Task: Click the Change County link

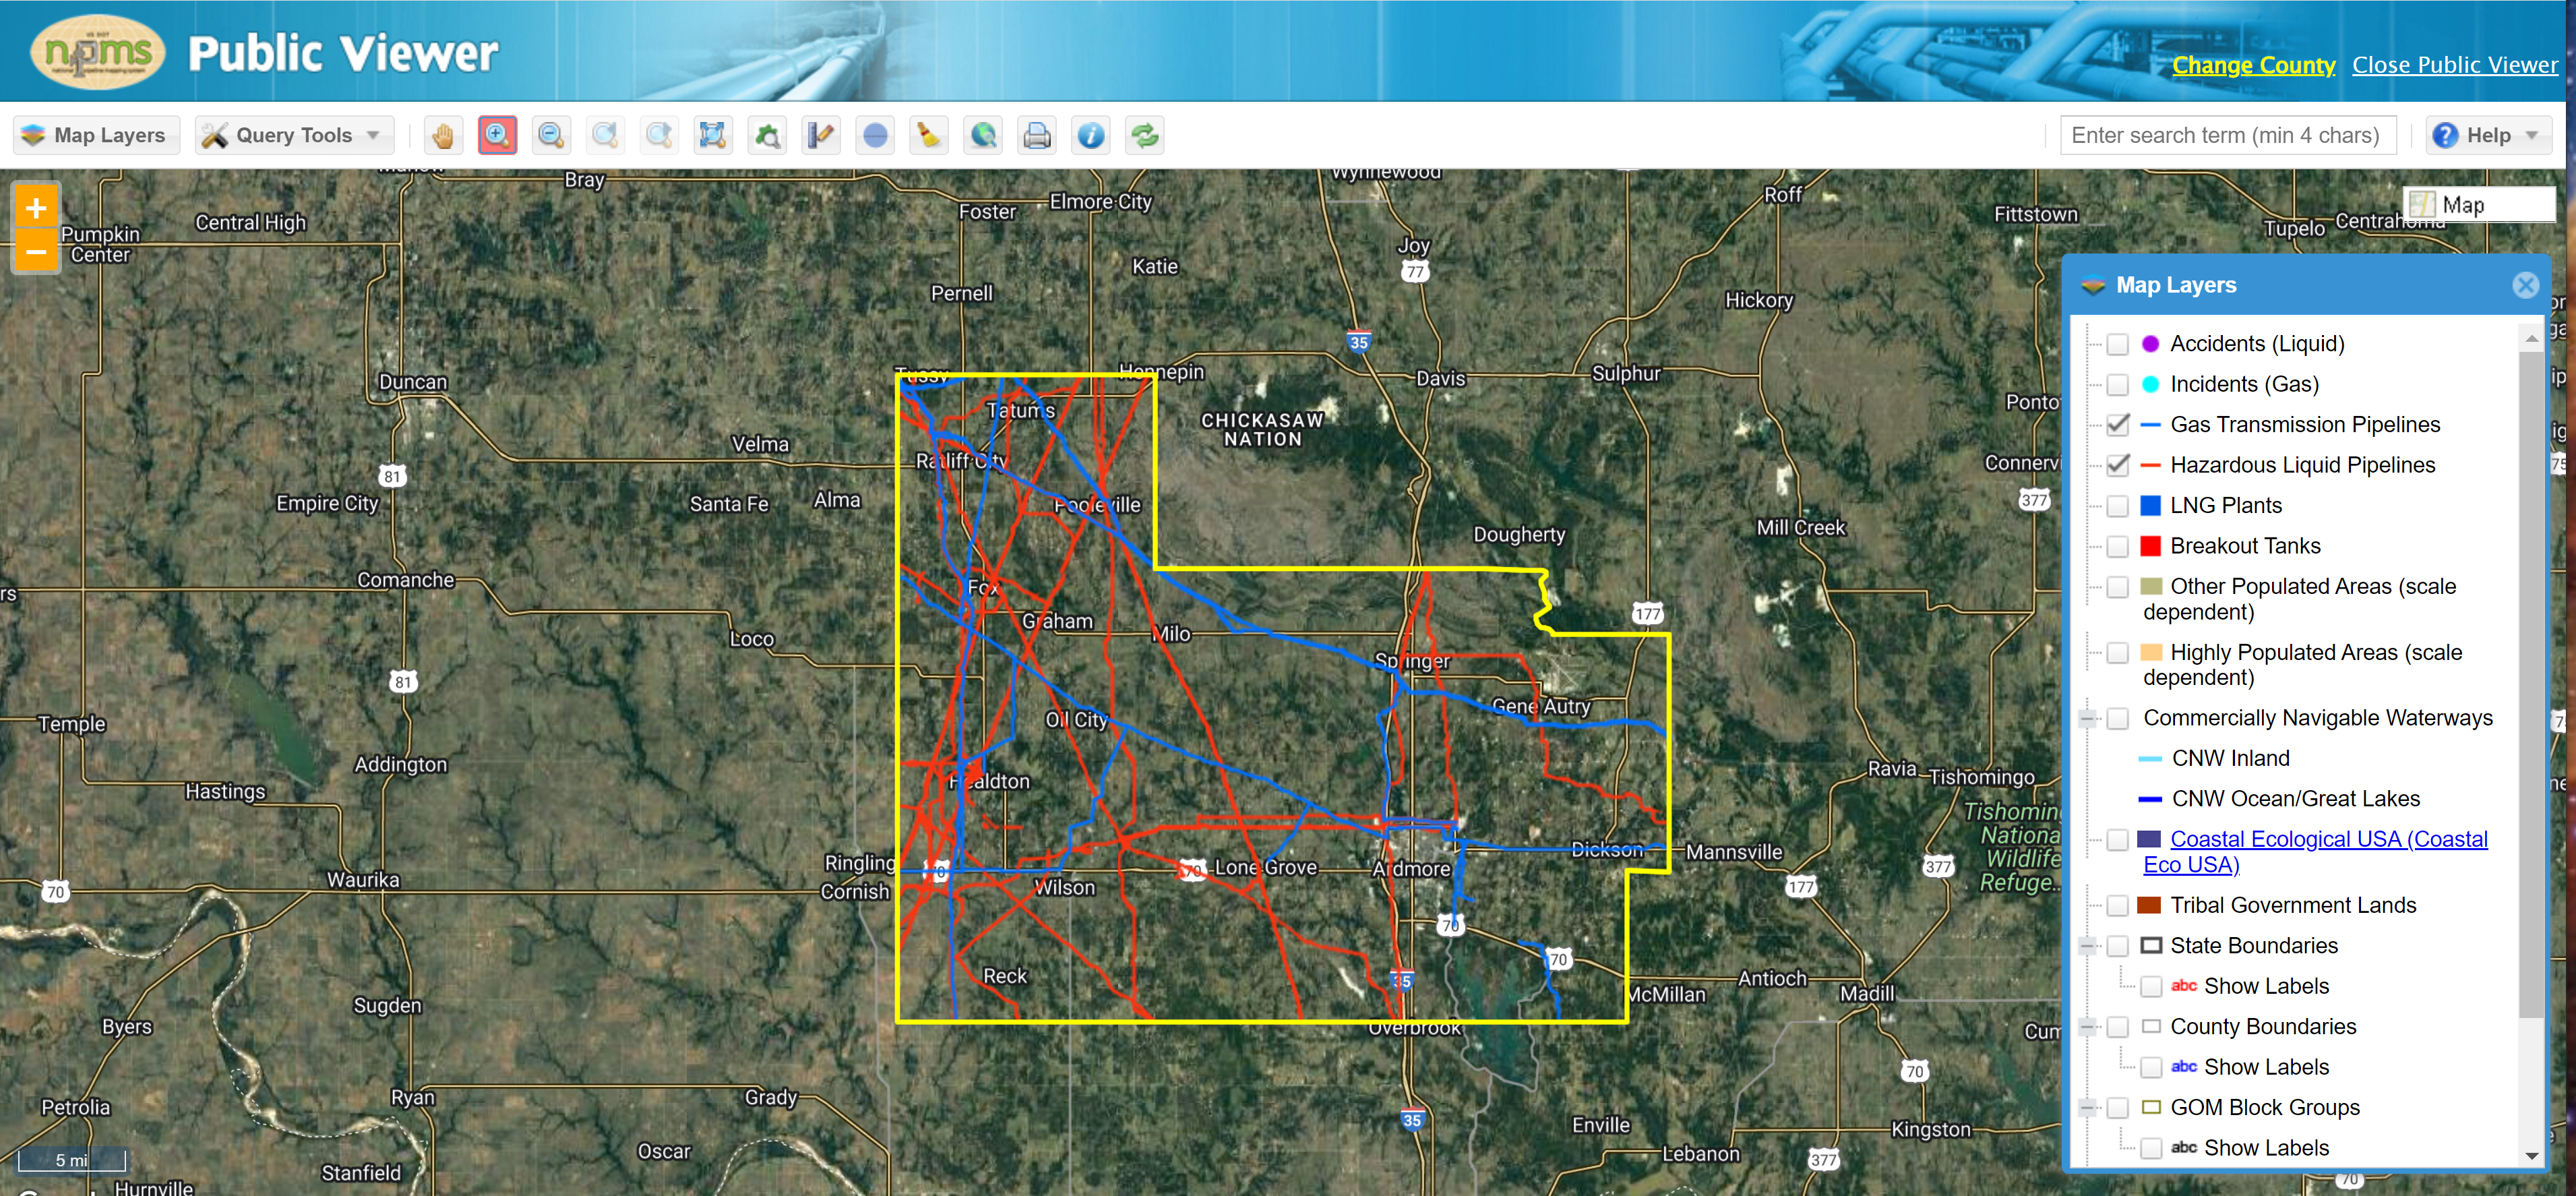Action: click(x=2253, y=65)
